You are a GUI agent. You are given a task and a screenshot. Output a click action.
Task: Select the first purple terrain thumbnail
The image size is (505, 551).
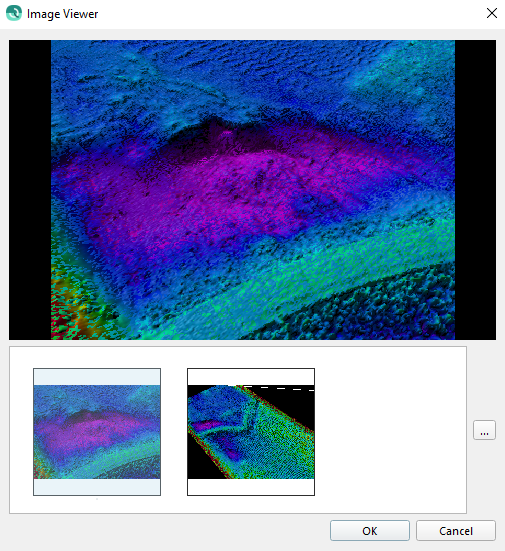click(x=97, y=432)
